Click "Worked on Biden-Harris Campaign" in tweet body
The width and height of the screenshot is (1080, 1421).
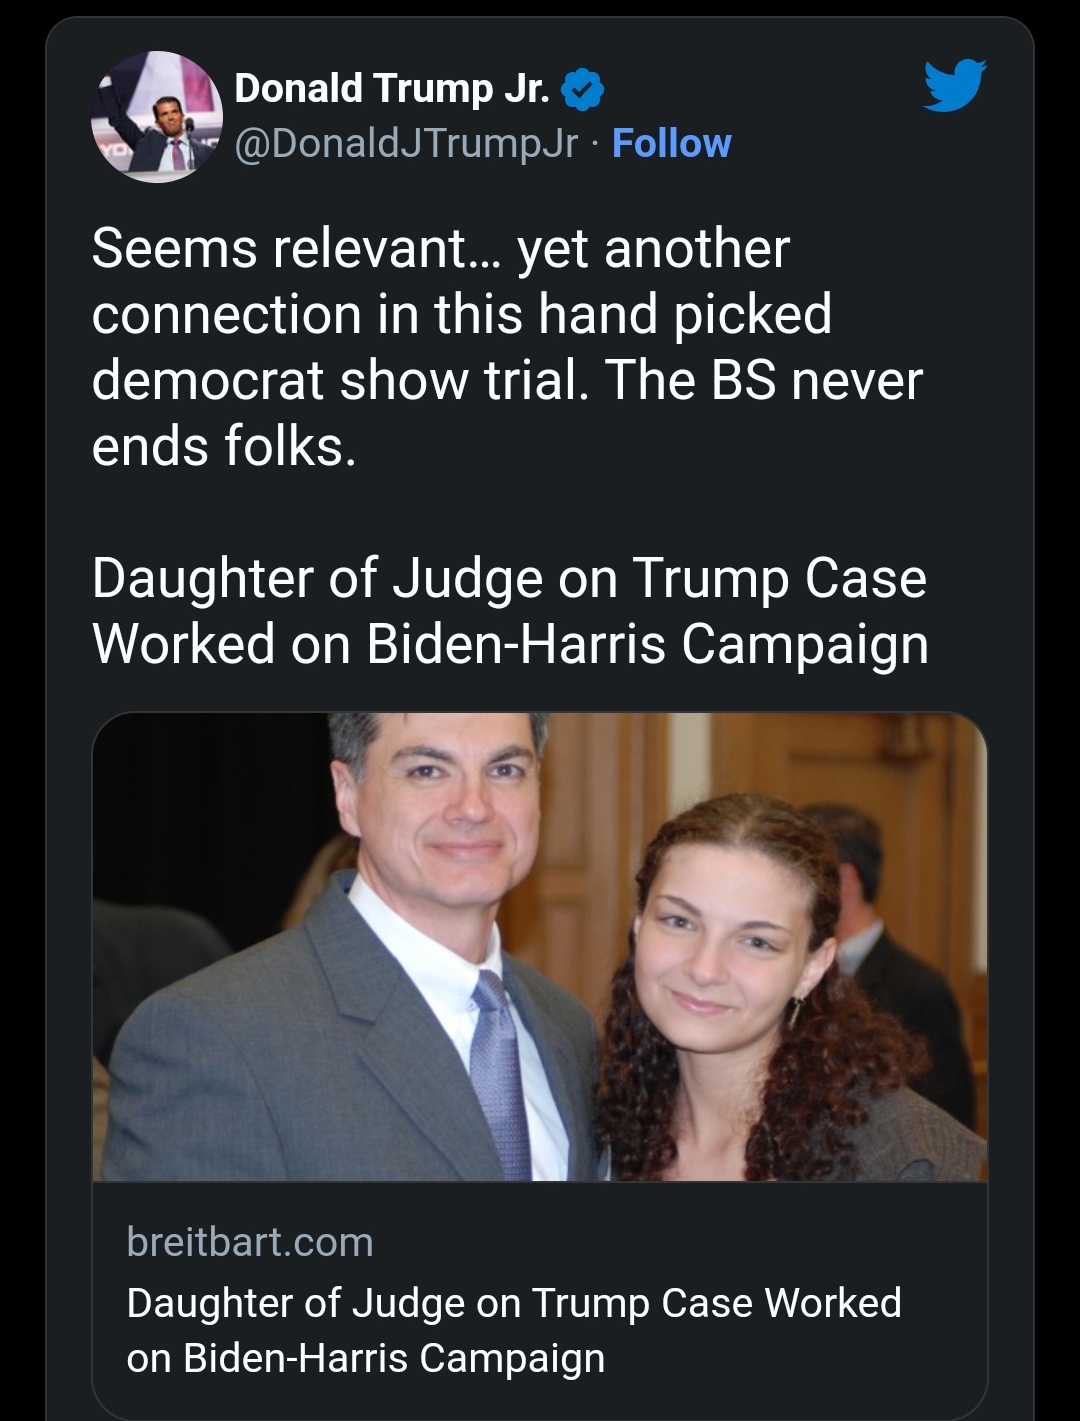[x=510, y=643]
